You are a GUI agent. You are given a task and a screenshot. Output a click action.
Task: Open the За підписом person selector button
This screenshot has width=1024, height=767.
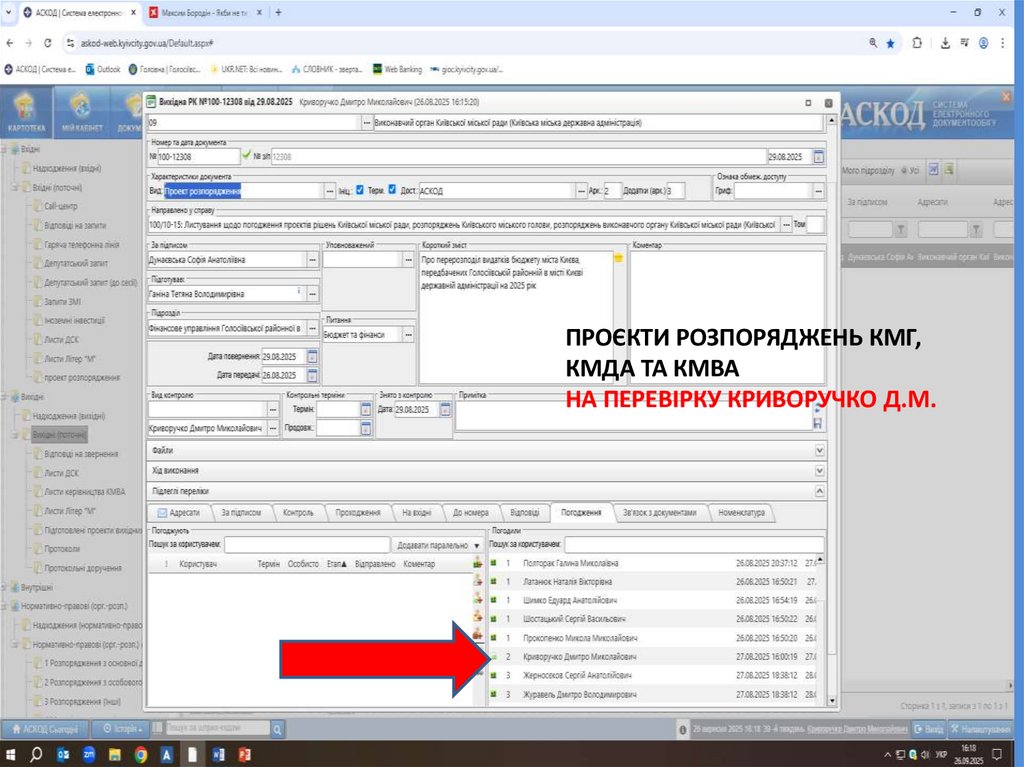[x=312, y=260]
